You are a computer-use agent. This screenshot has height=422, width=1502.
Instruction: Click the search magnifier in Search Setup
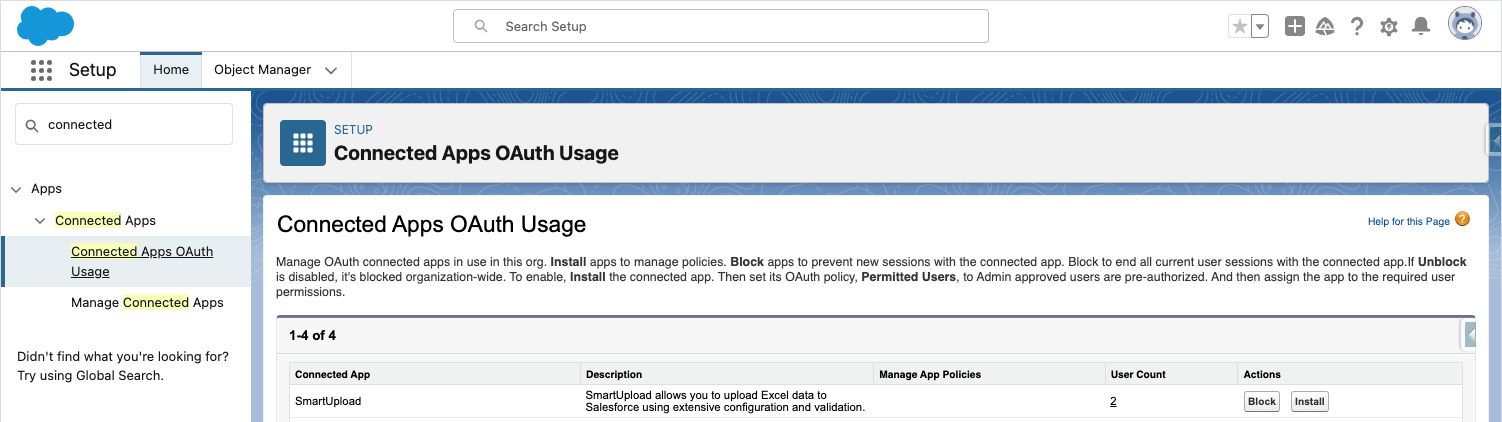[x=481, y=26]
